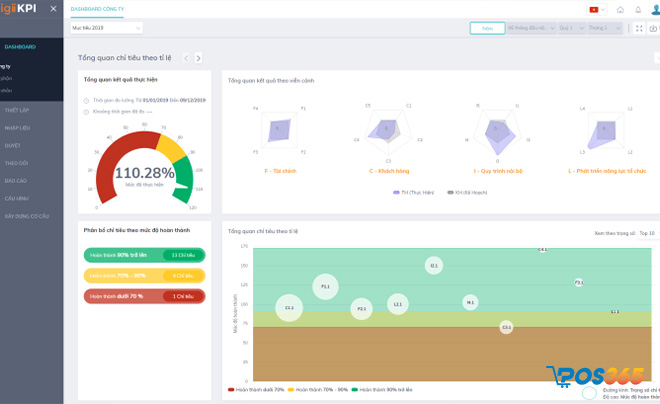
Task: Click the 'F - Tài chính' radar chart label
Action: pos(280,171)
